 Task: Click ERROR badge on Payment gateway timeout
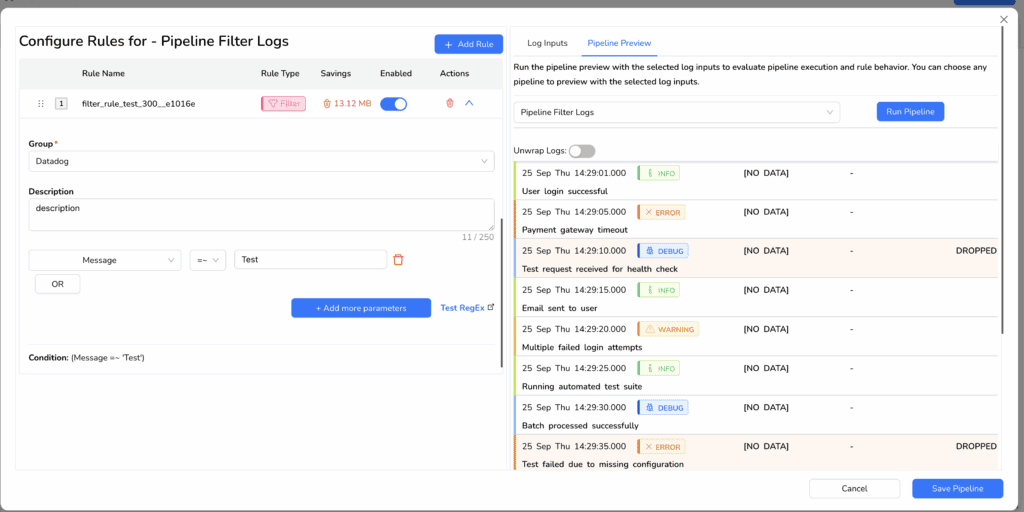pos(661,212)
